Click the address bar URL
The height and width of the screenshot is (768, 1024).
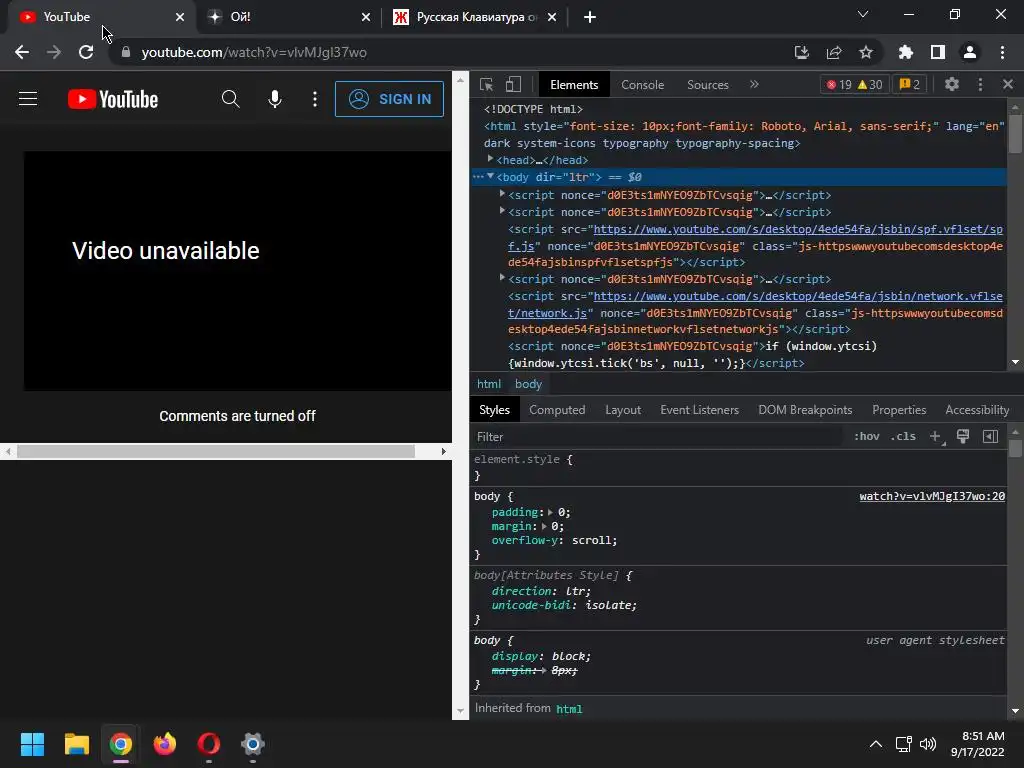(x=254, y=52)
